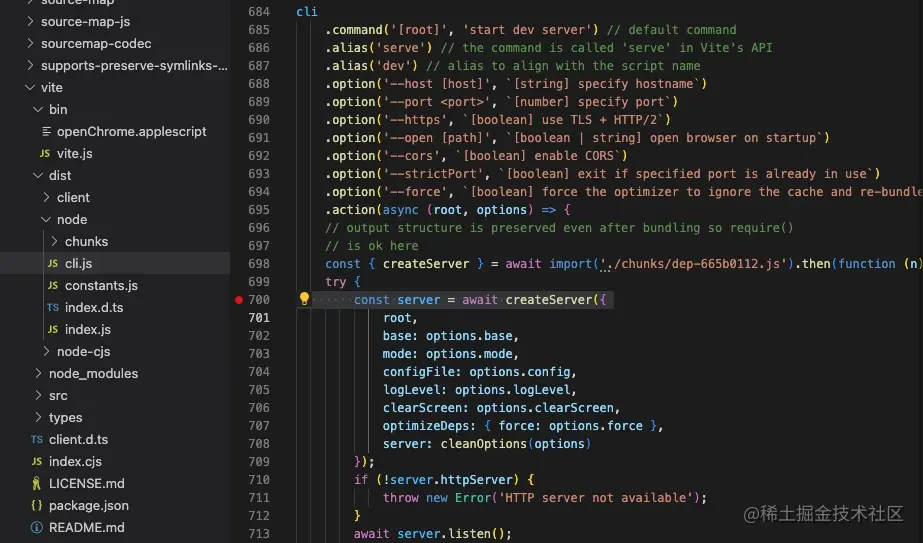Click the JS icon of index.js

point(53,330)
